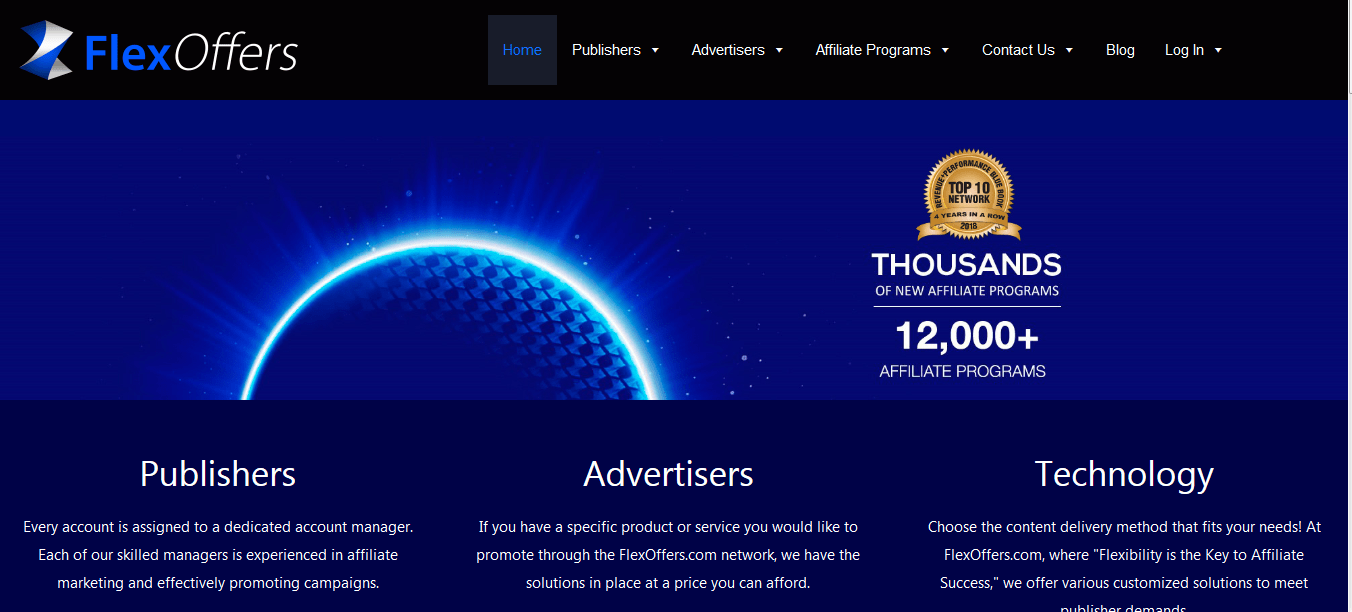
Task: Click the 'OF NEW AFFILIATE PROGRAMS' subtitle
Action: [967, 291]
